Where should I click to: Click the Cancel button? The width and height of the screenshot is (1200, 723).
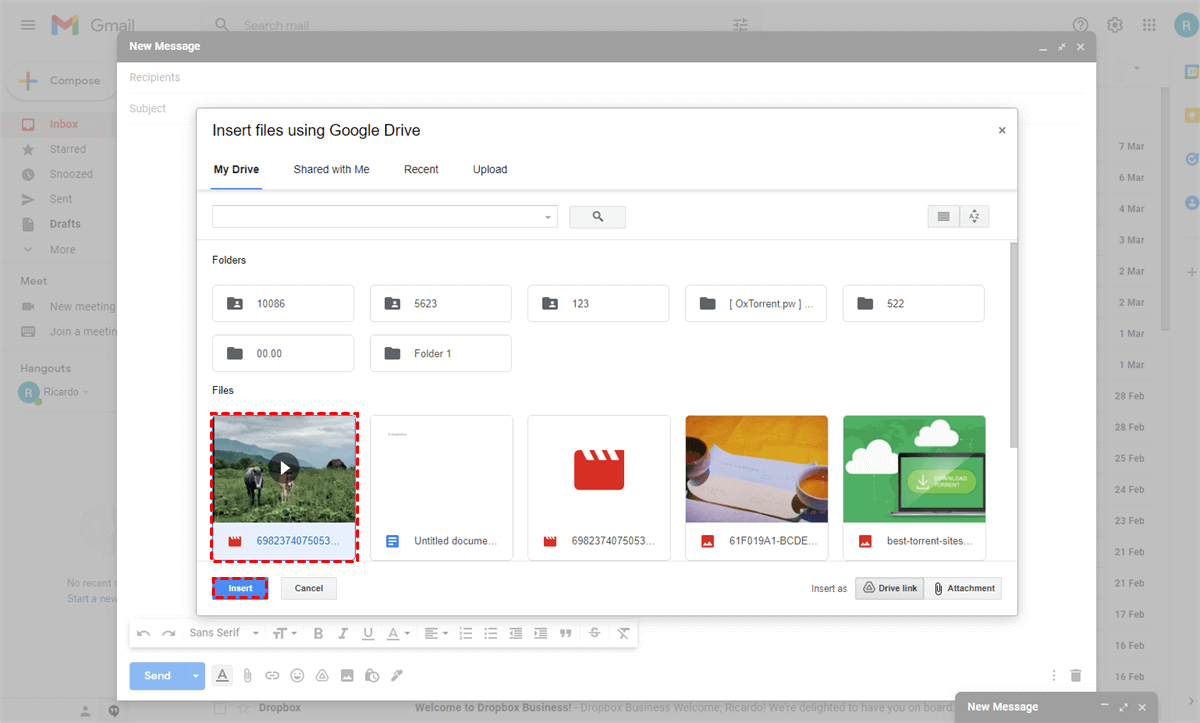click(309, 588)
